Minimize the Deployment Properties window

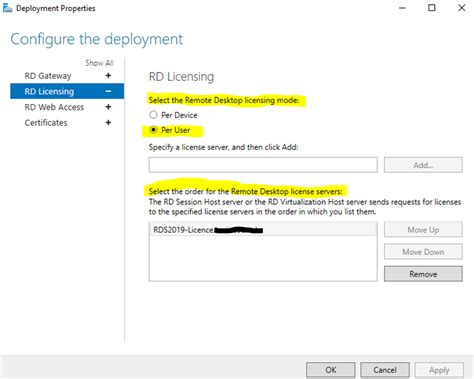(402, 8)
